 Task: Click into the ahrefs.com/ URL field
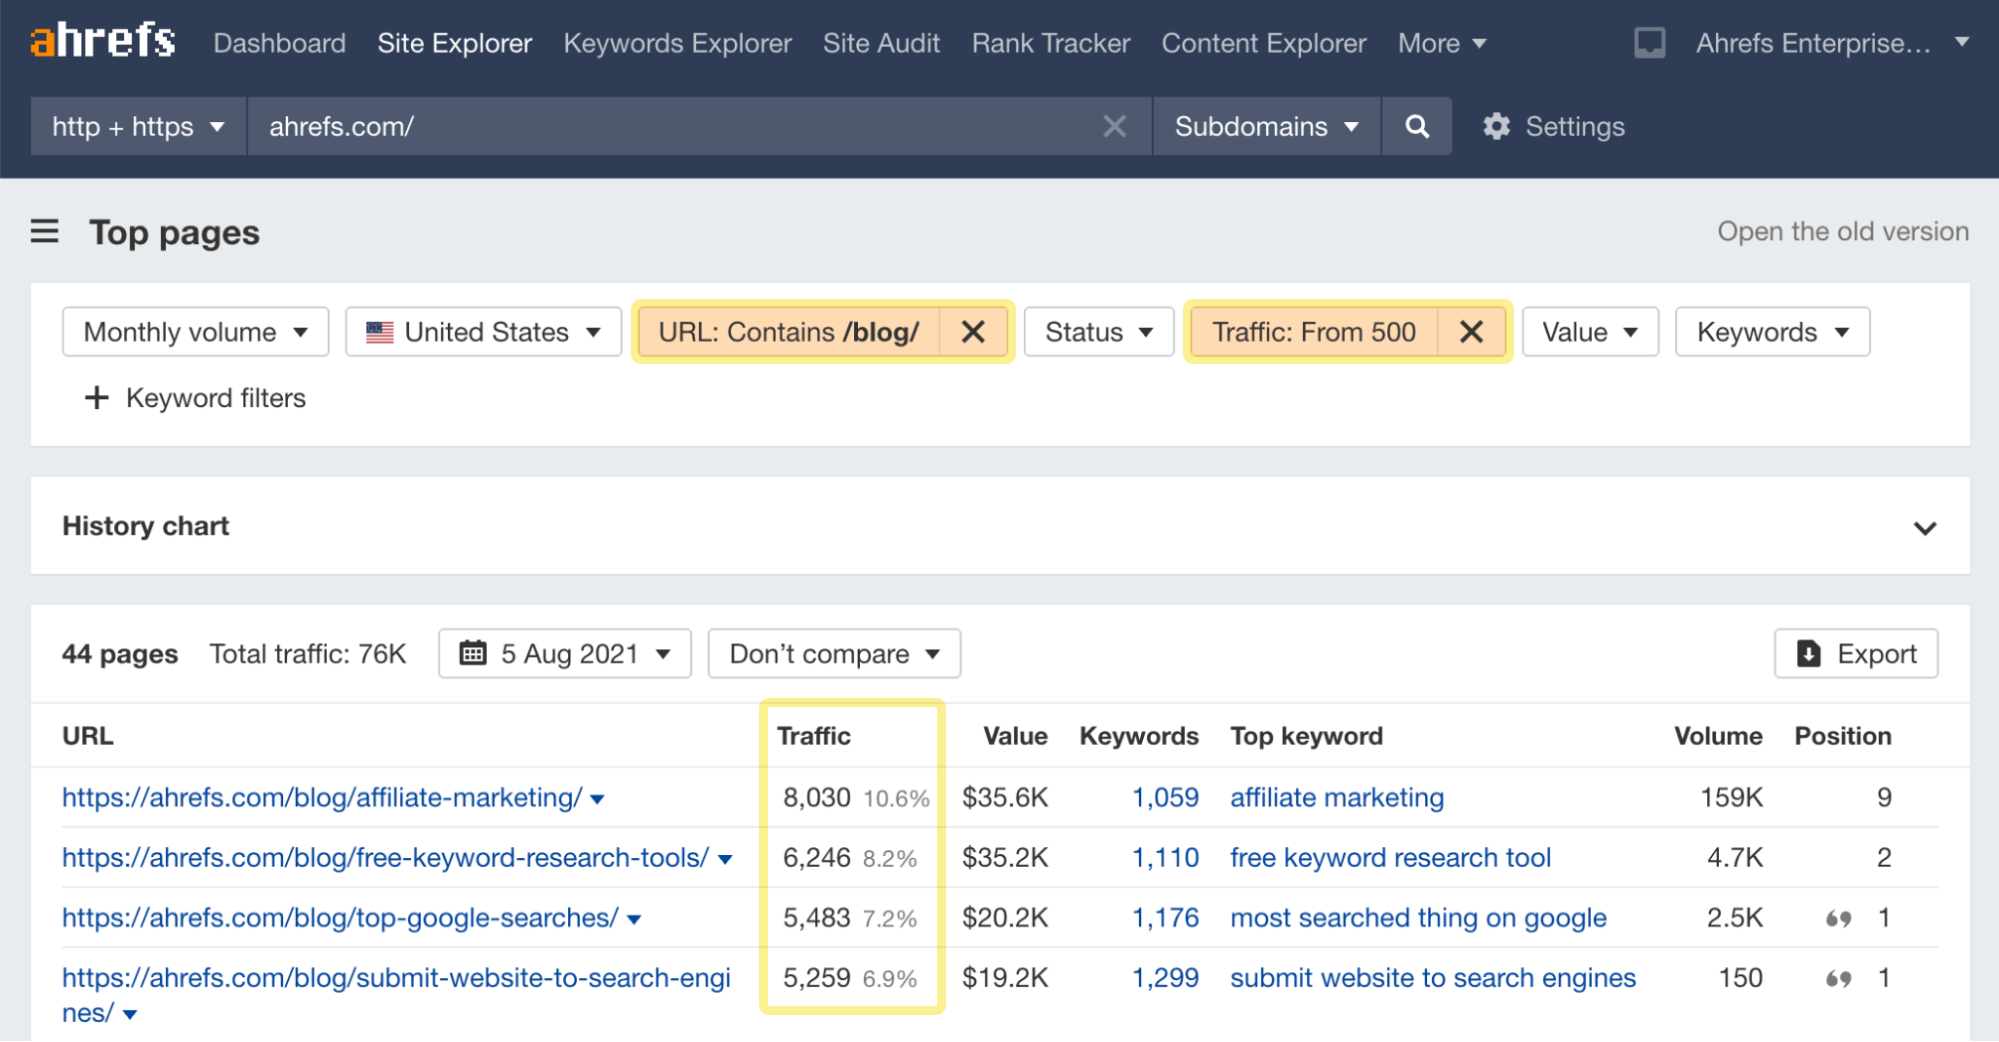[x=670, y=127]
